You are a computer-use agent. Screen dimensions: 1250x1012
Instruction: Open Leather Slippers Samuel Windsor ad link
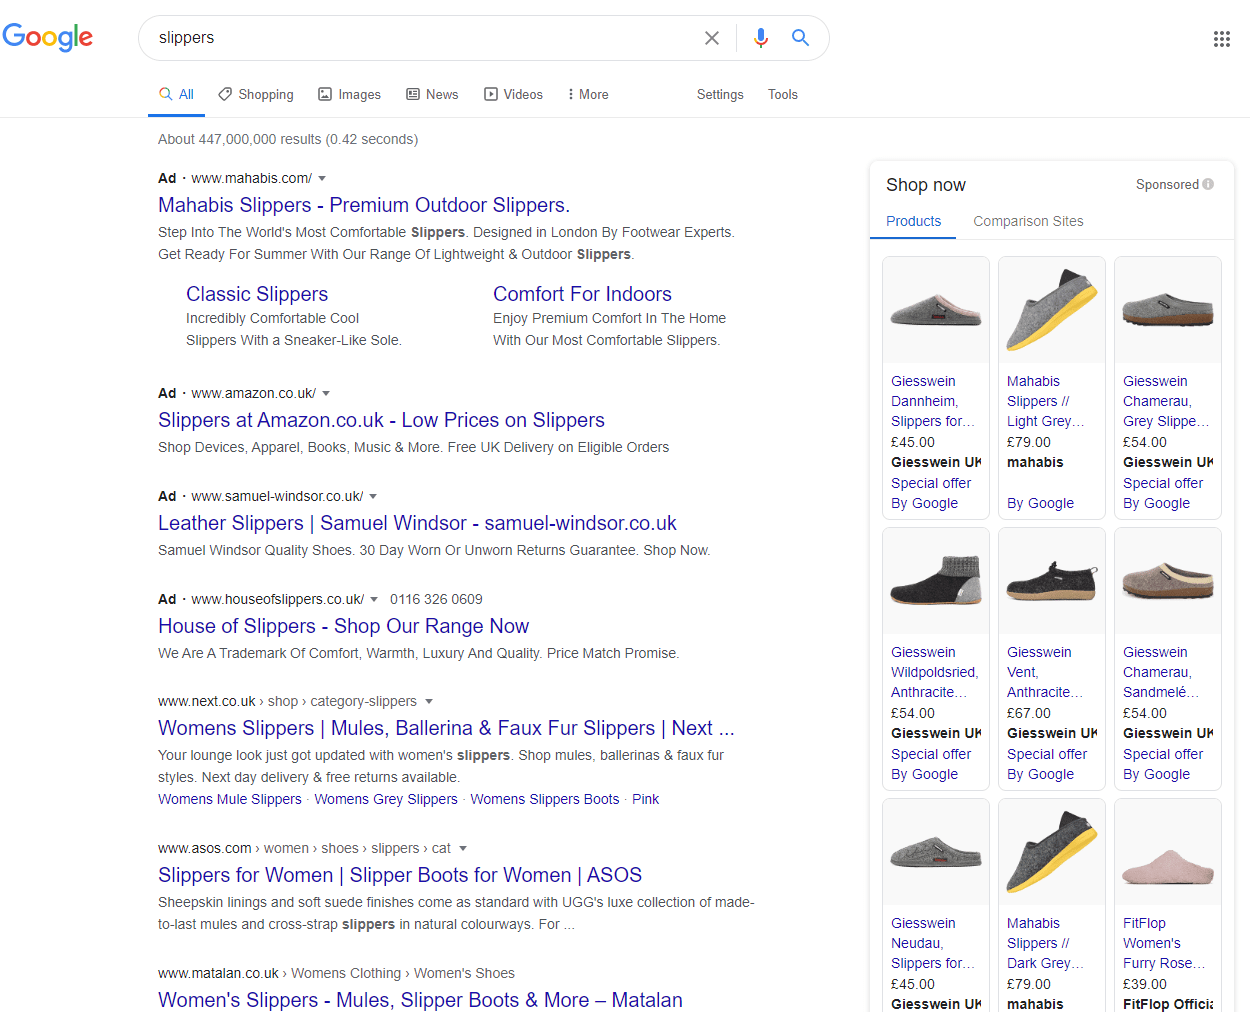pyautogui.click(x=417, y=523)
